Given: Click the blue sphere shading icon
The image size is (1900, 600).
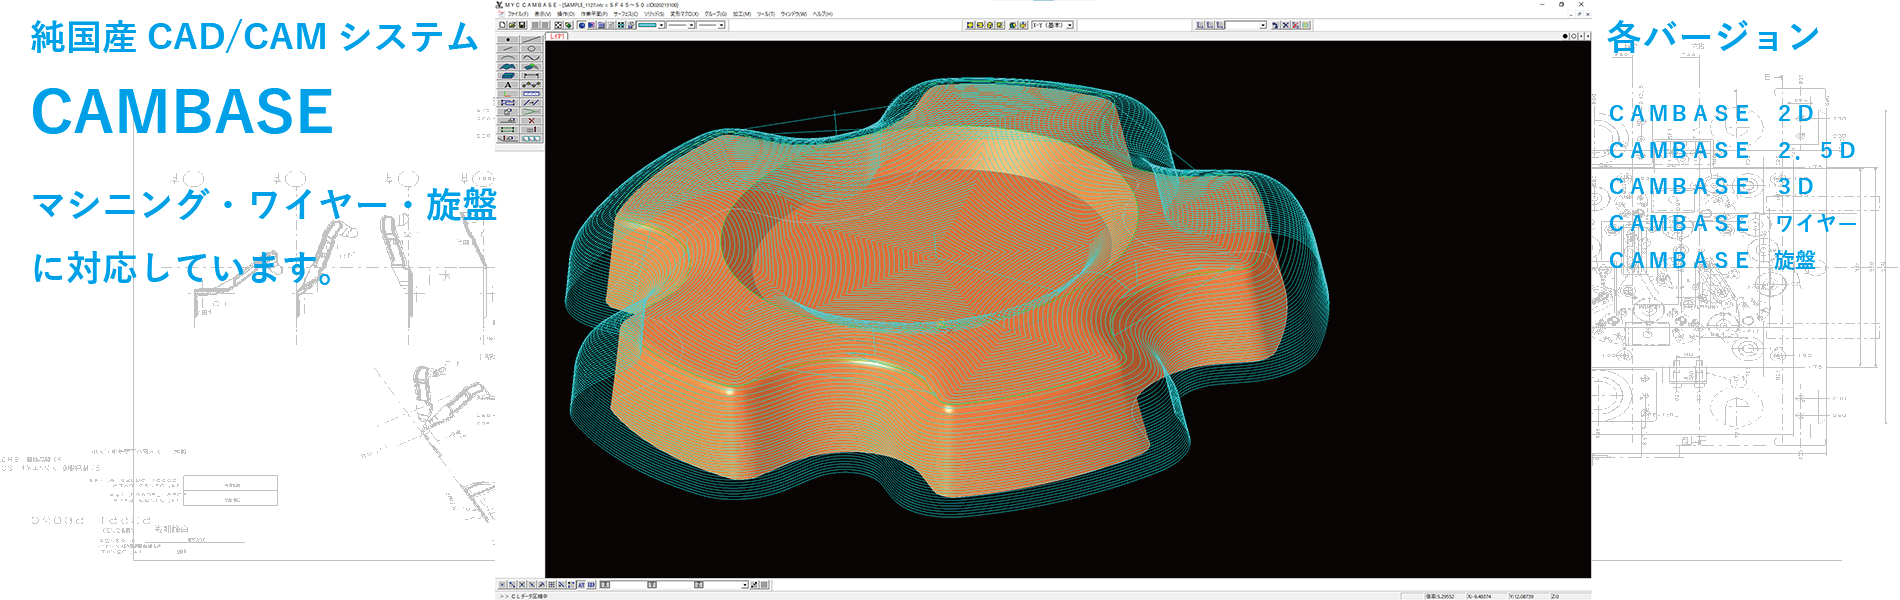Looking at the screenshot, I should (582, 25).
